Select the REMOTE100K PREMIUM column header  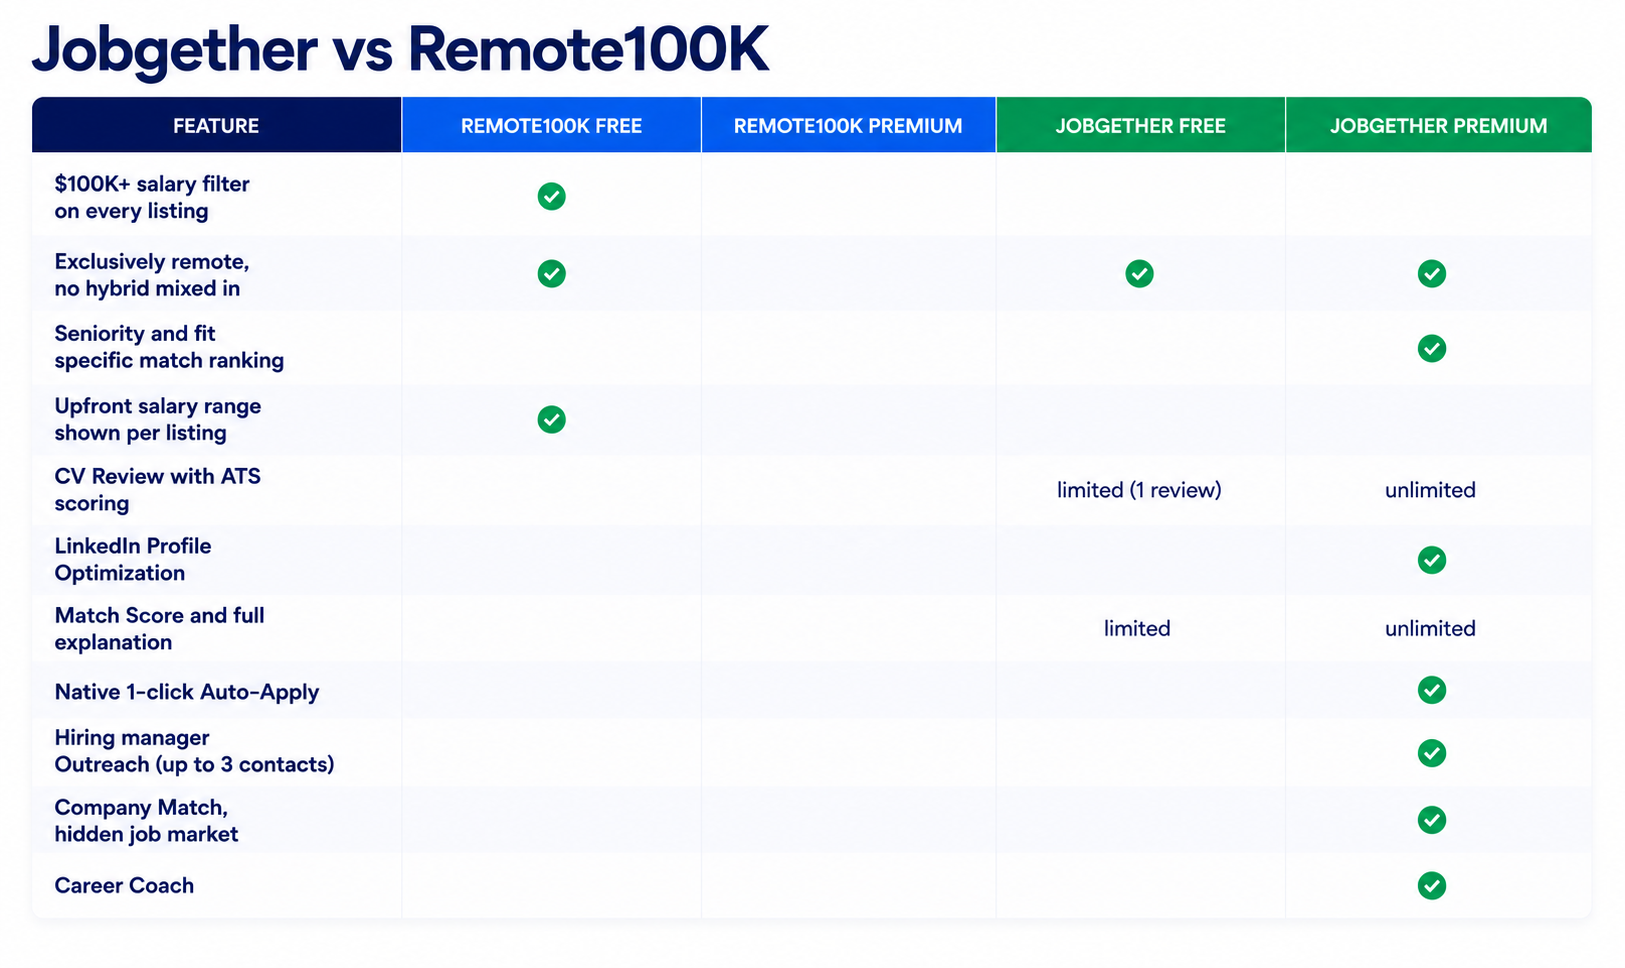pyautogui.click(x=848, y=125)
